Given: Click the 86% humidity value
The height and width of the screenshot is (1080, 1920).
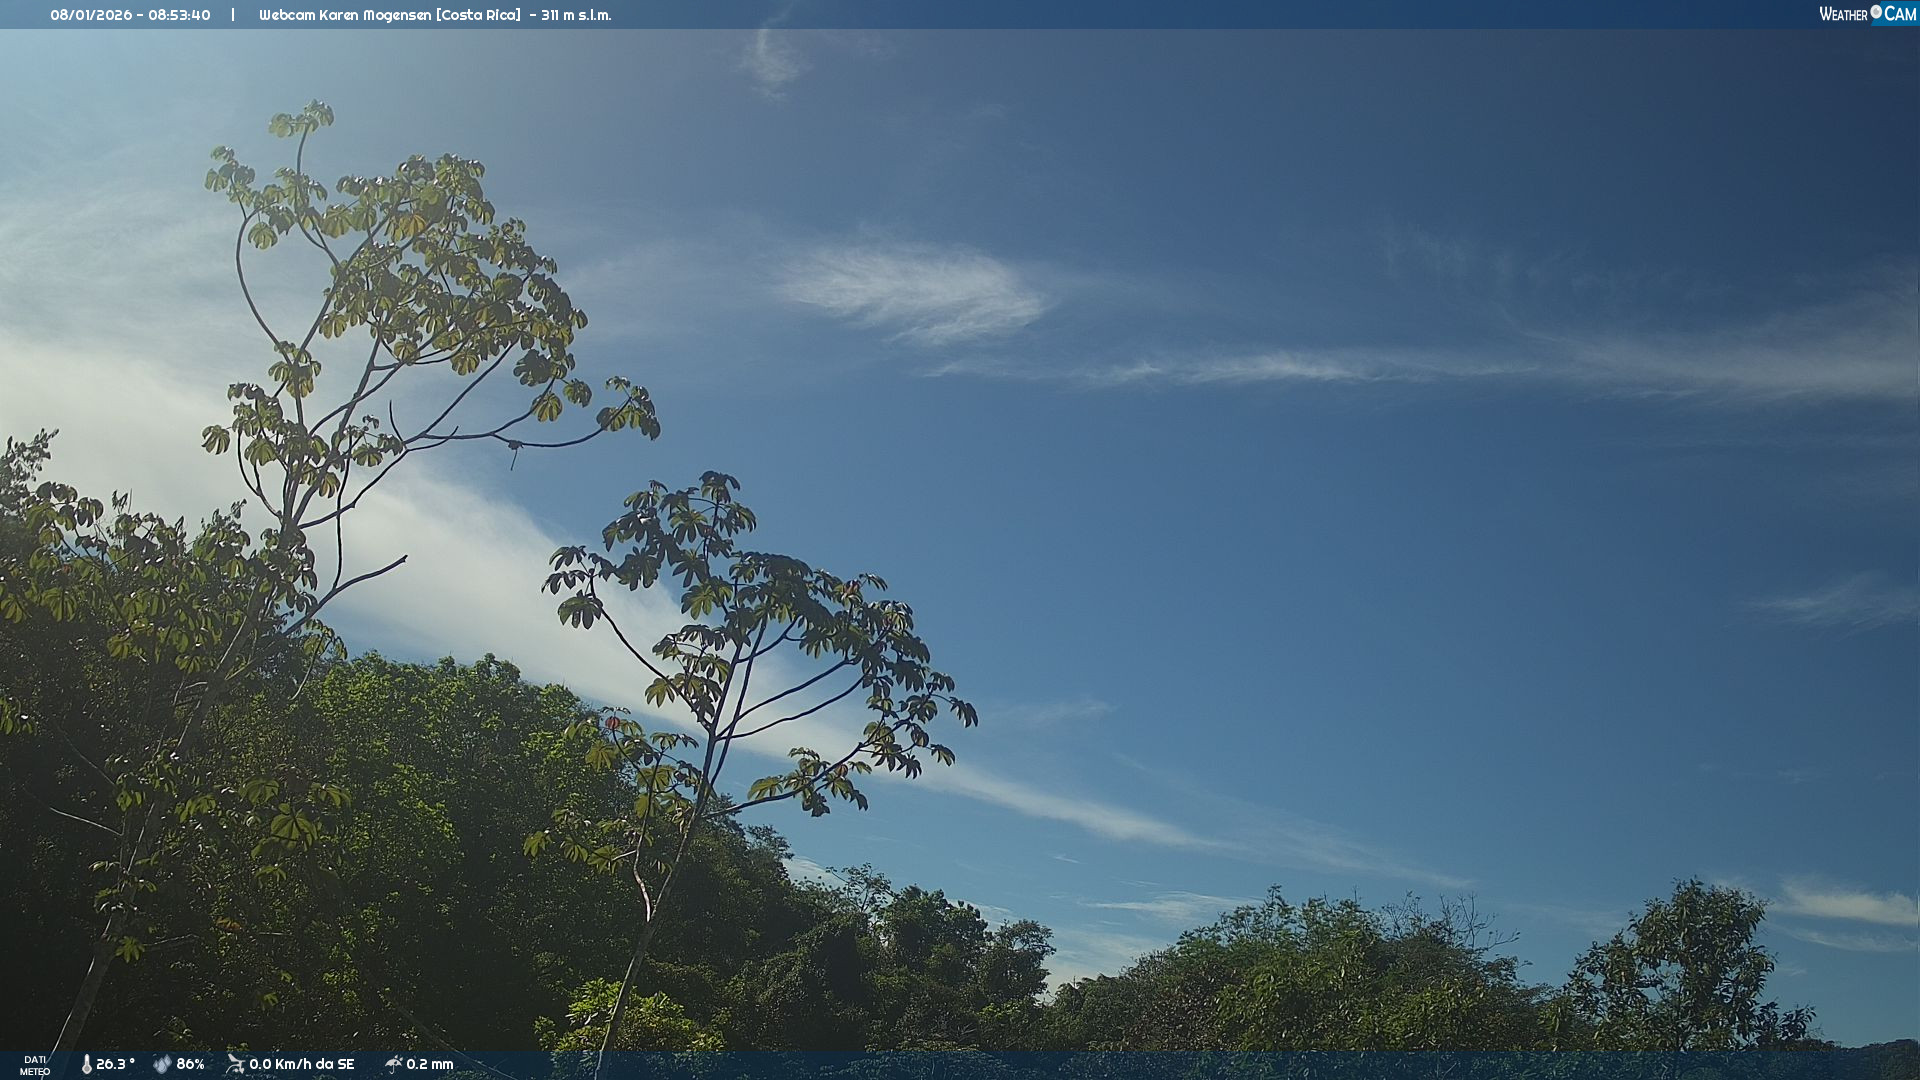Looking at the screenshot, I should (x=190, y=1064).
